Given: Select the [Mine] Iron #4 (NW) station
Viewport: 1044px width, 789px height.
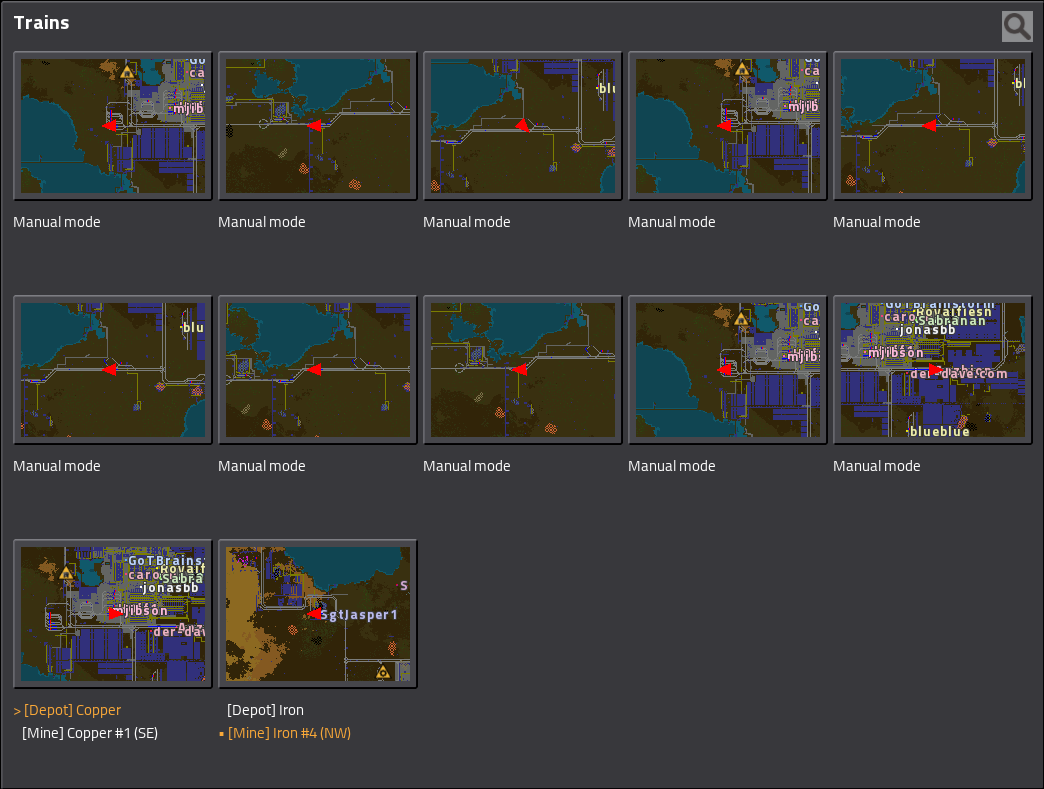Looking at the screenshot, I should (289, 733).
